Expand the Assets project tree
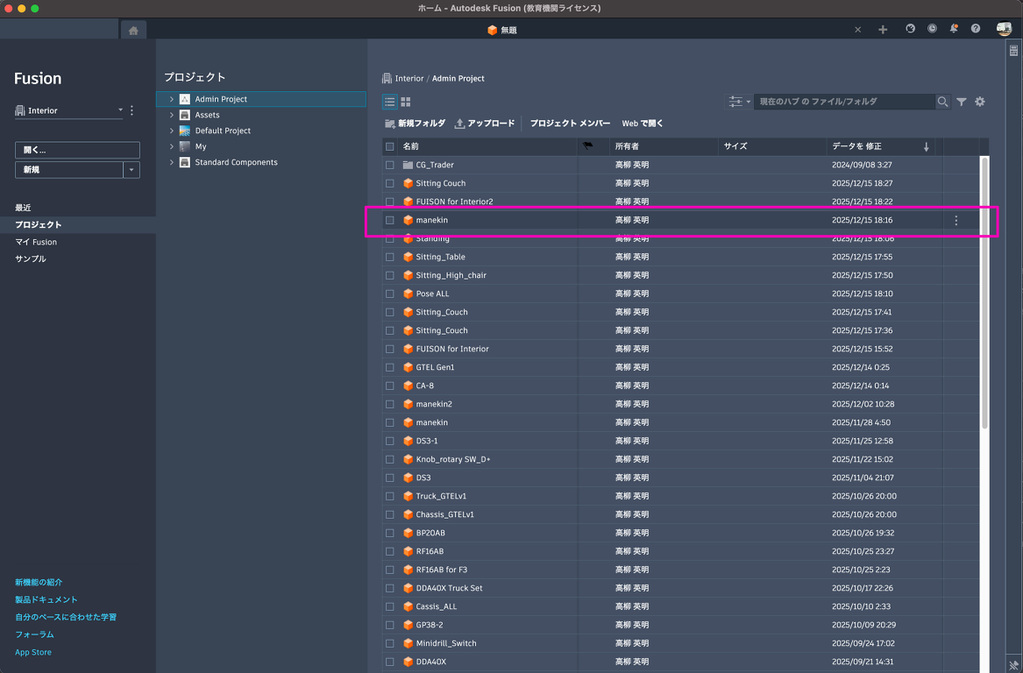 point(171,115)
